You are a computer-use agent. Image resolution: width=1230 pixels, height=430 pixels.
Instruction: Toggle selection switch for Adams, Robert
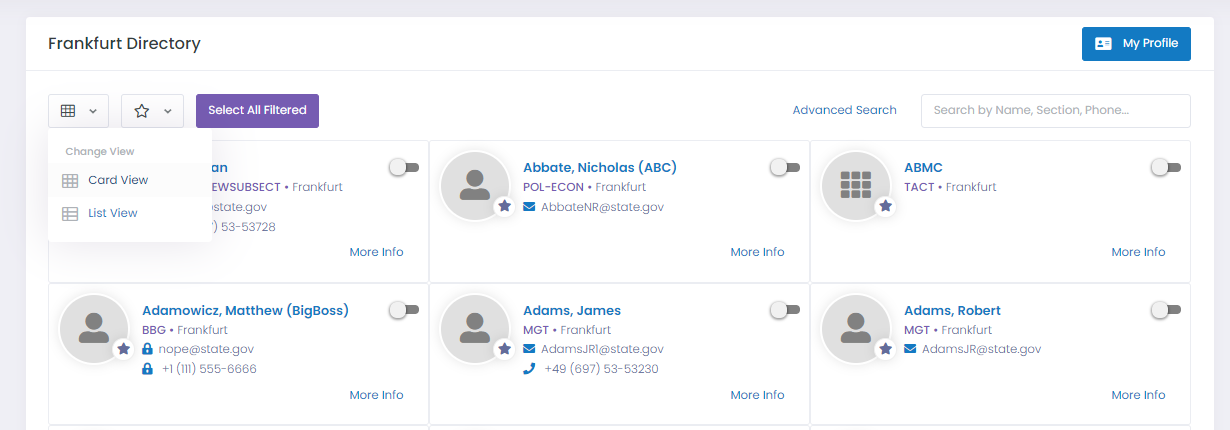[1166, 310]
